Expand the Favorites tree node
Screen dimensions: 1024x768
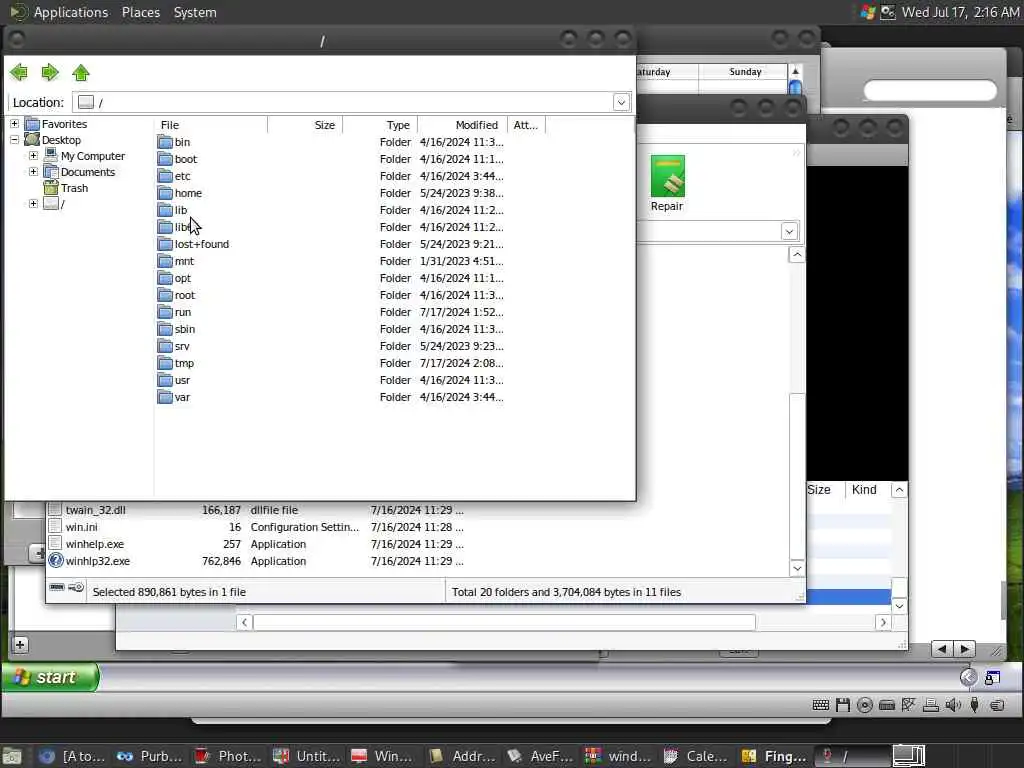(x=14, y=123)
